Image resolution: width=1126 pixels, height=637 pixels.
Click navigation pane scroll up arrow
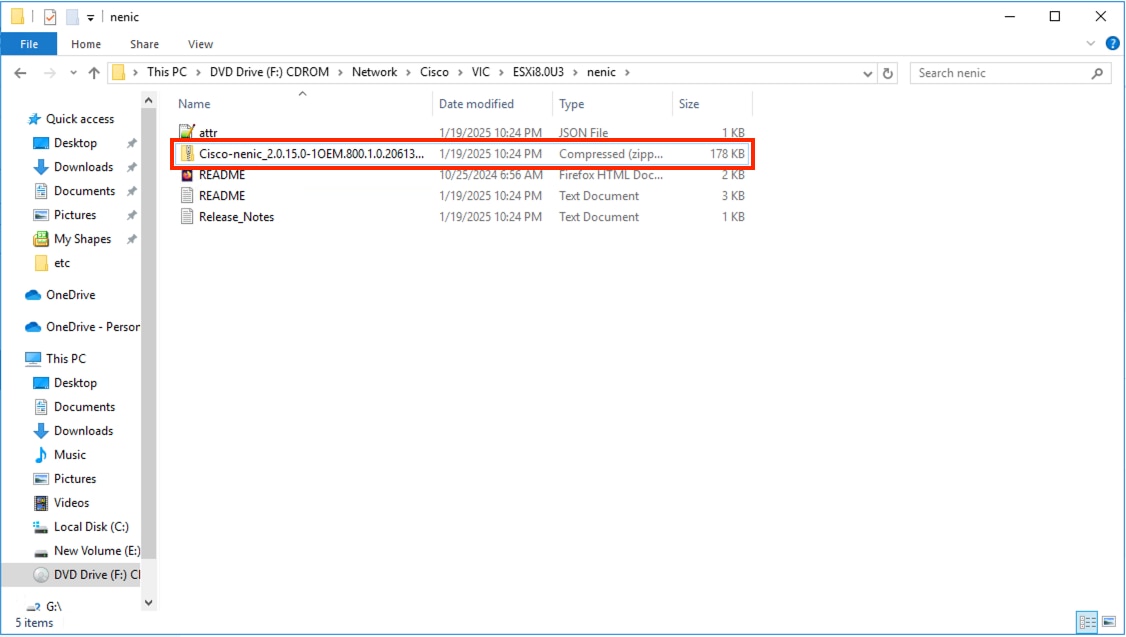tap(149, 101)
